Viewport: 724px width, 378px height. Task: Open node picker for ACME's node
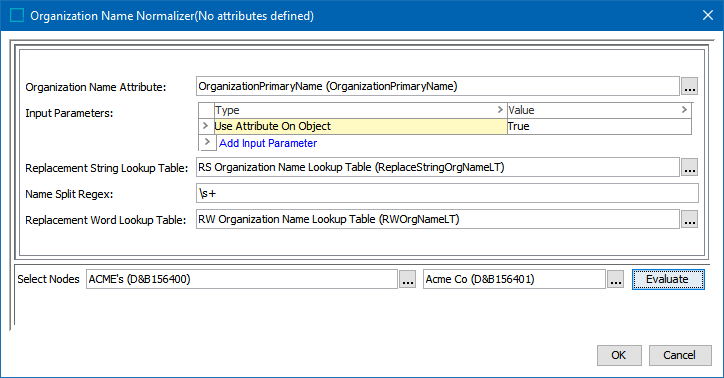point(407,280)
